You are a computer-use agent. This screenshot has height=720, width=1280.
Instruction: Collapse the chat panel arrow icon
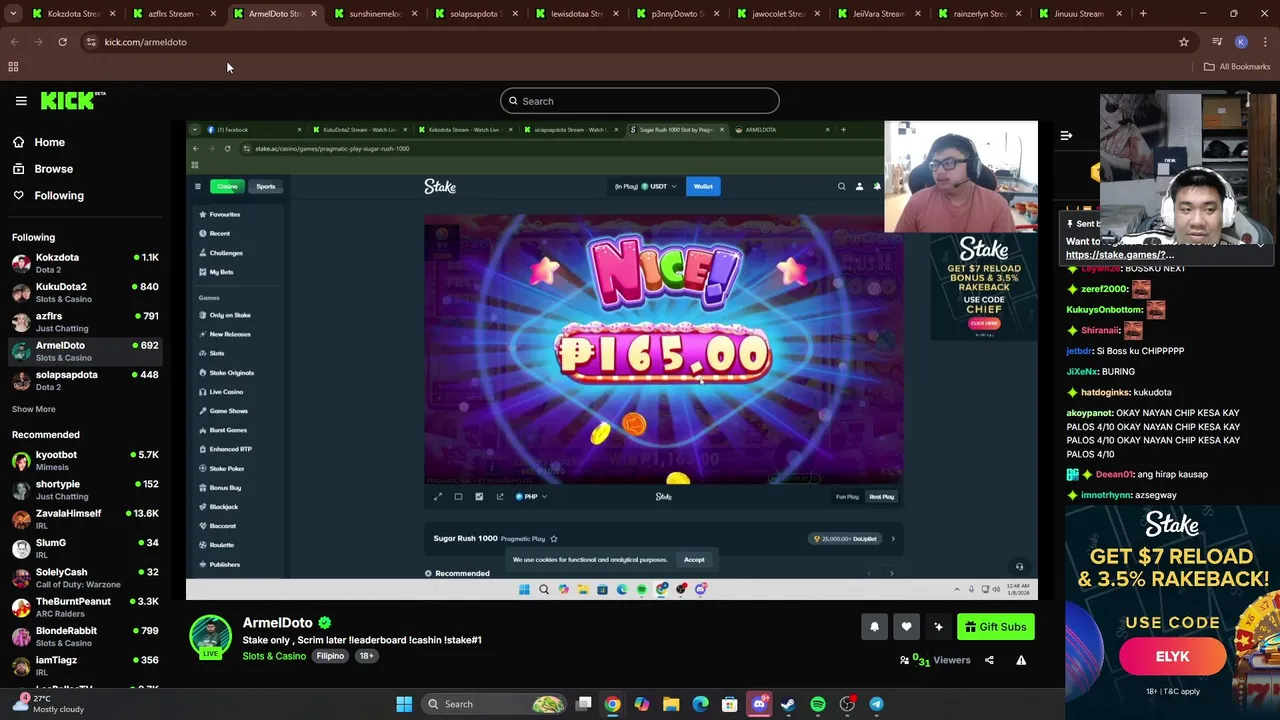click(x=1066, y=135)
